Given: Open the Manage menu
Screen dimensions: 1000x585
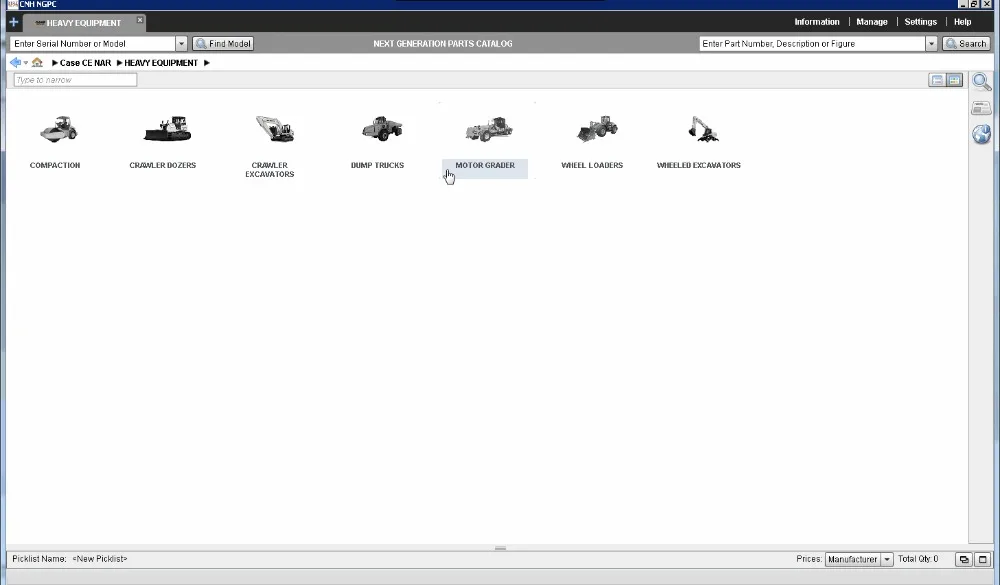Looking at the screenshot, I should coord(872,22).
